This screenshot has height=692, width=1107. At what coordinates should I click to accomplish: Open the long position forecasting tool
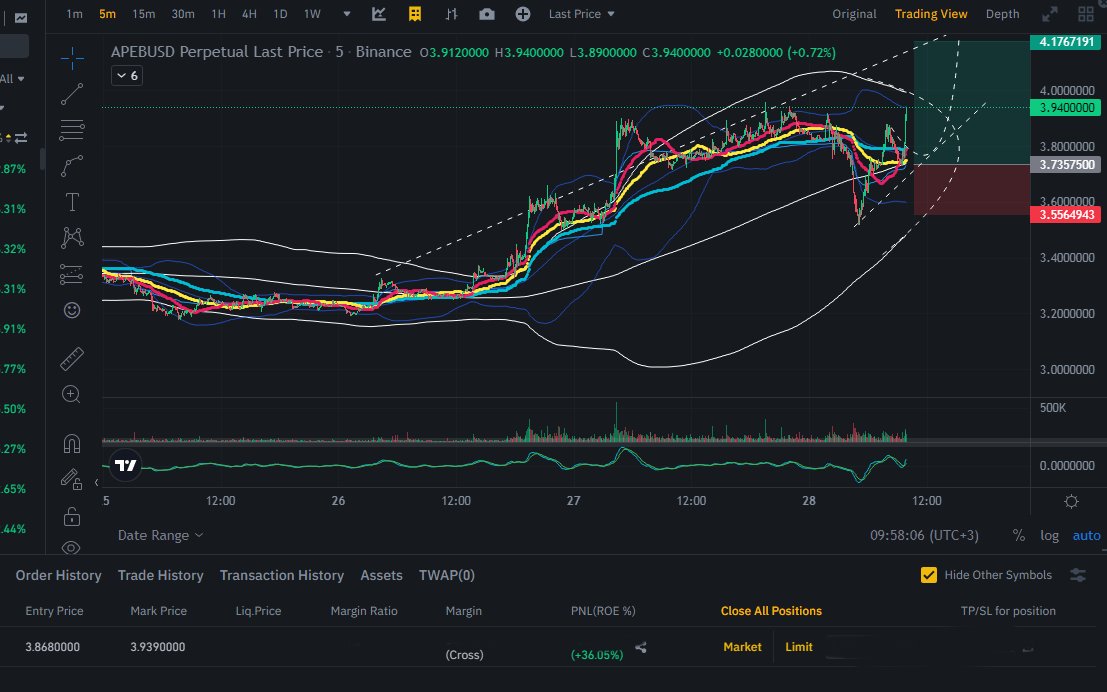click(x=72, y=274)
